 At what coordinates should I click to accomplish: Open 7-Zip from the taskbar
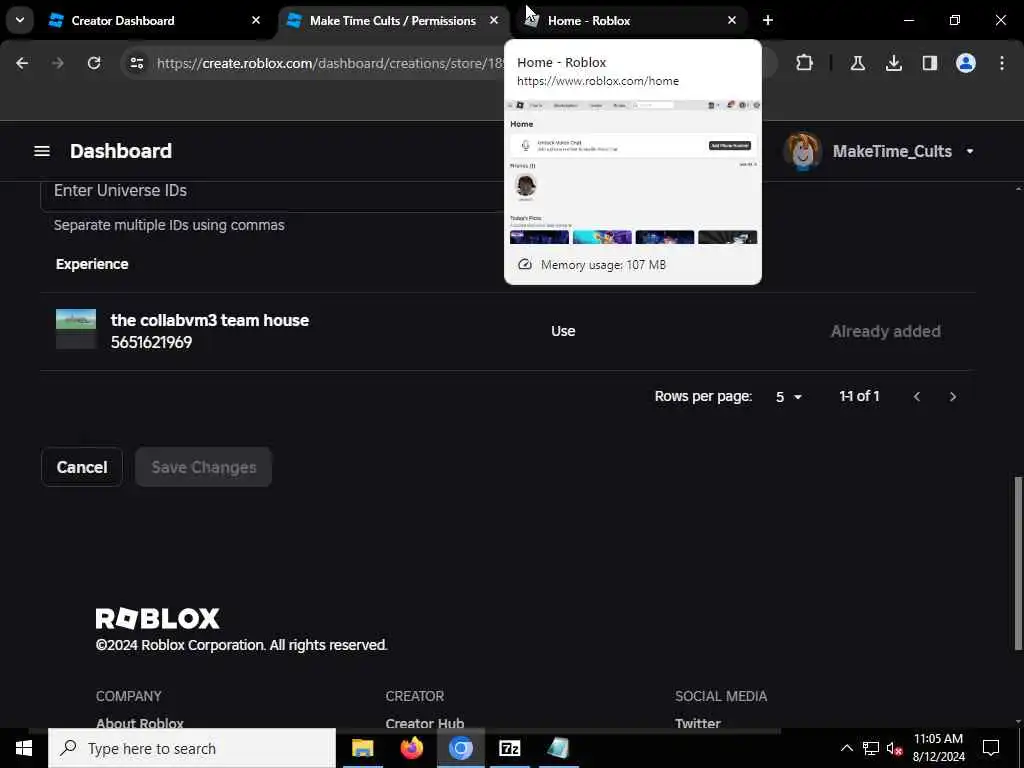[509, 748]
